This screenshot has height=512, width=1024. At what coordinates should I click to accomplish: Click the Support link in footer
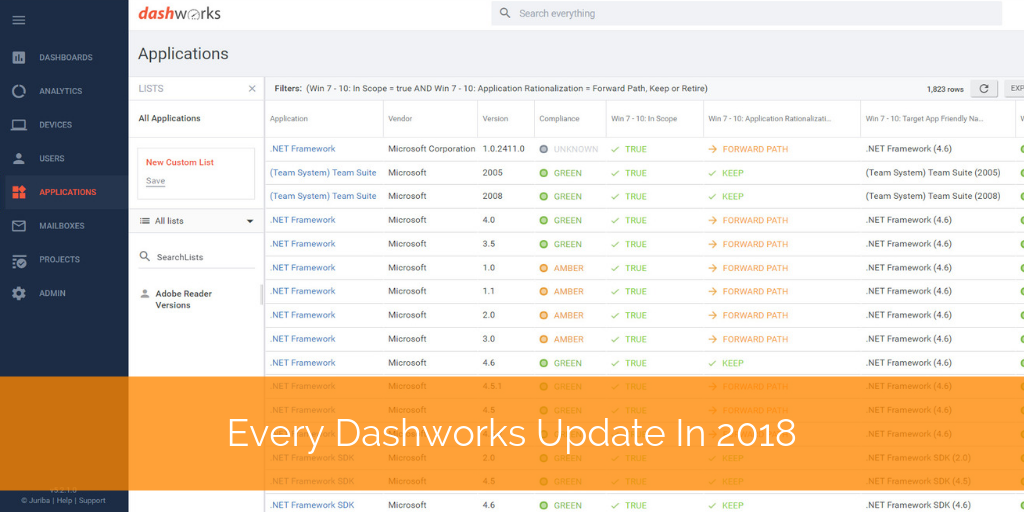click(x=92, y=501)
